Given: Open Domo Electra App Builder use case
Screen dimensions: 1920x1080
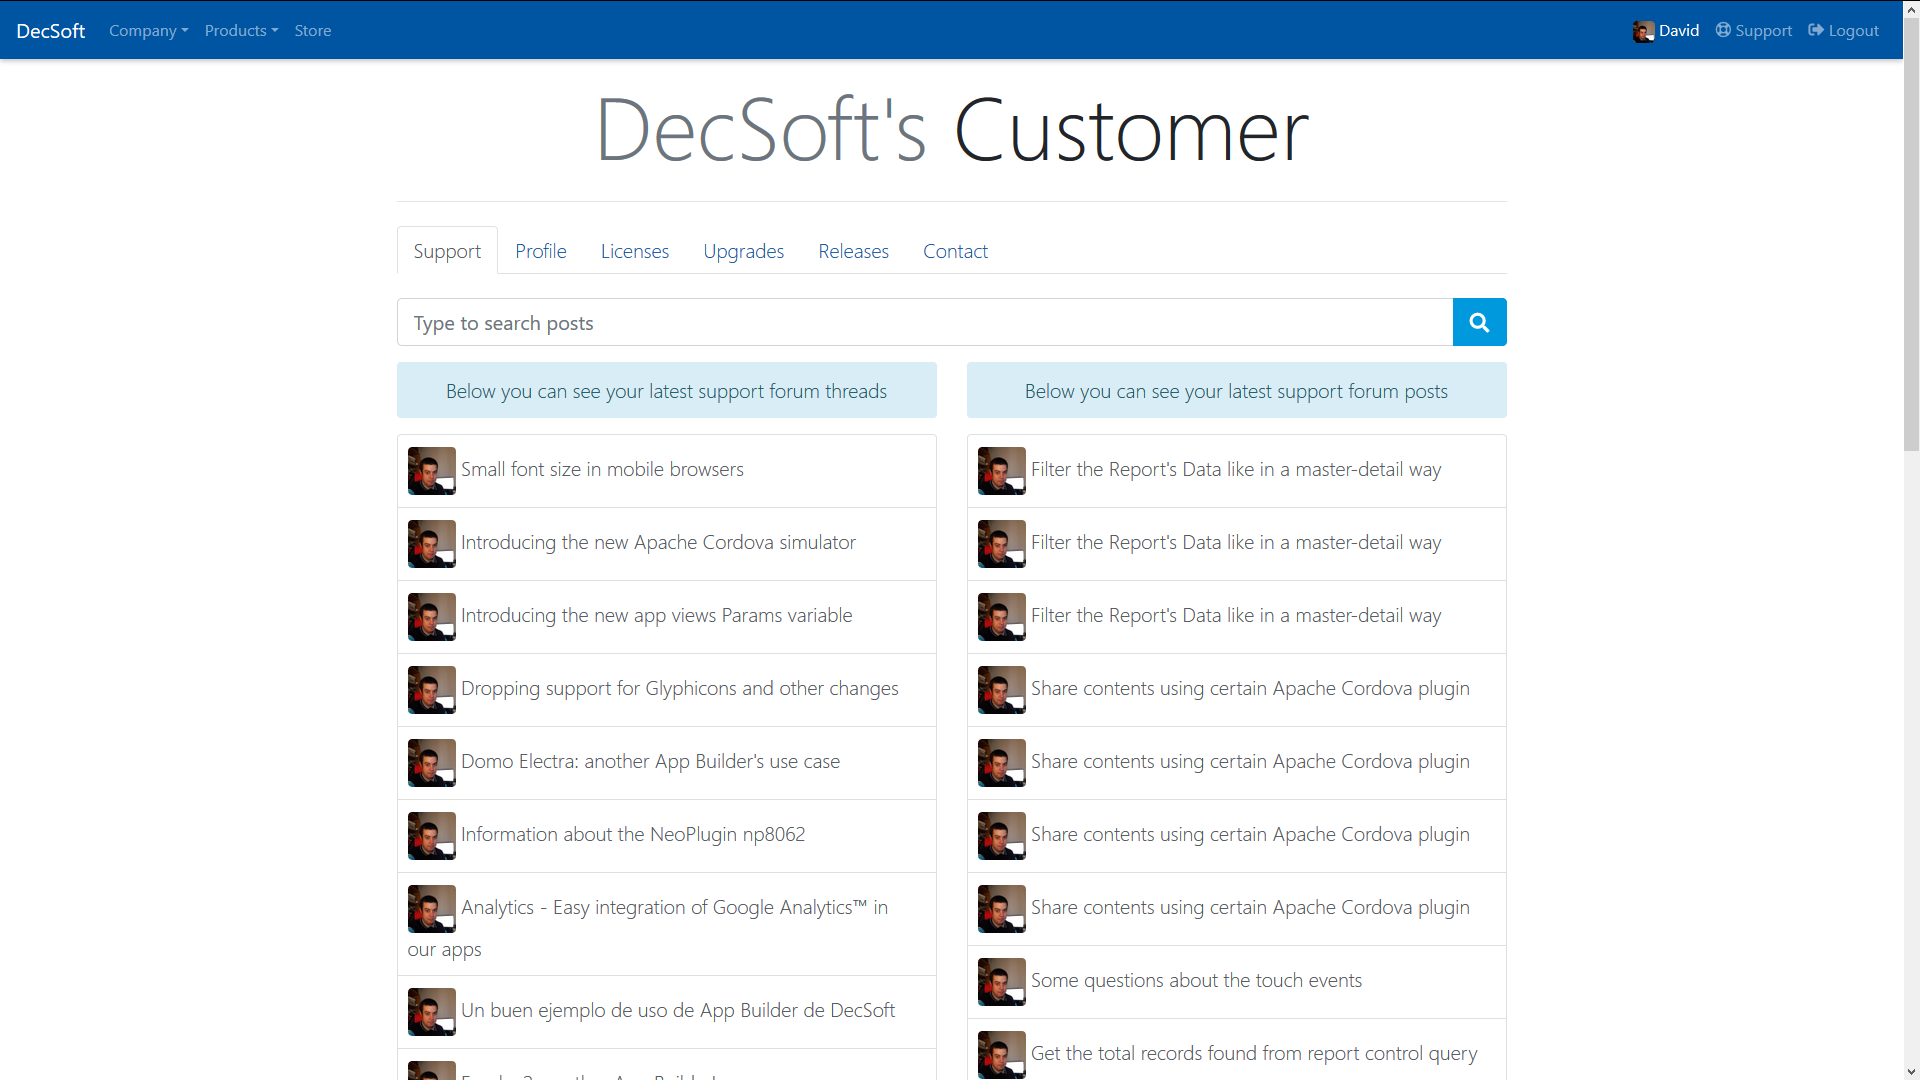Looking at the screenshot, I should (650, 761).
